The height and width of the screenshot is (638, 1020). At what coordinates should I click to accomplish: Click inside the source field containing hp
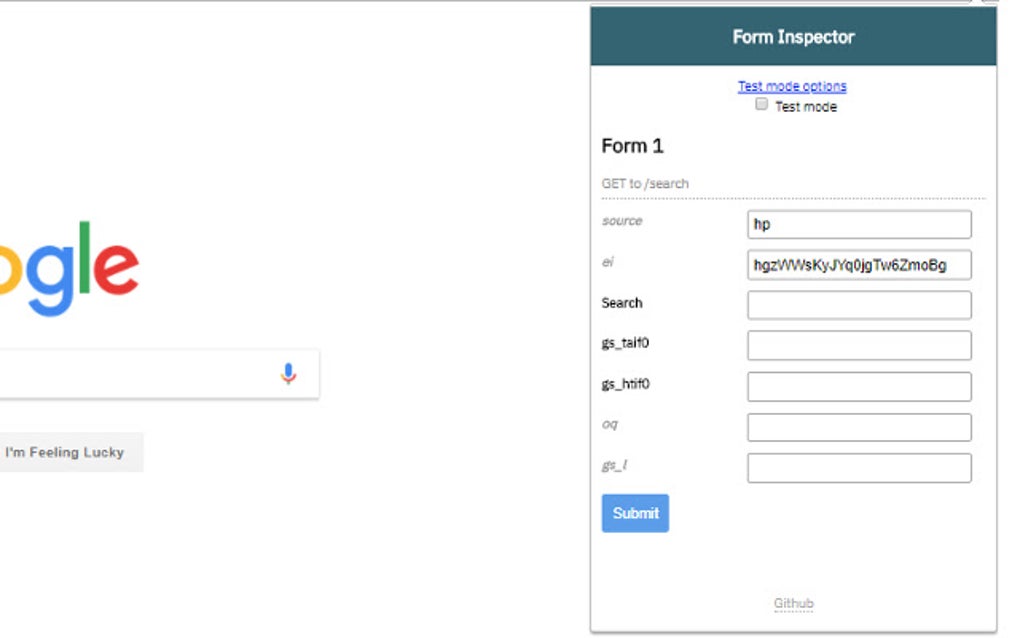click(x=858, y=224)
